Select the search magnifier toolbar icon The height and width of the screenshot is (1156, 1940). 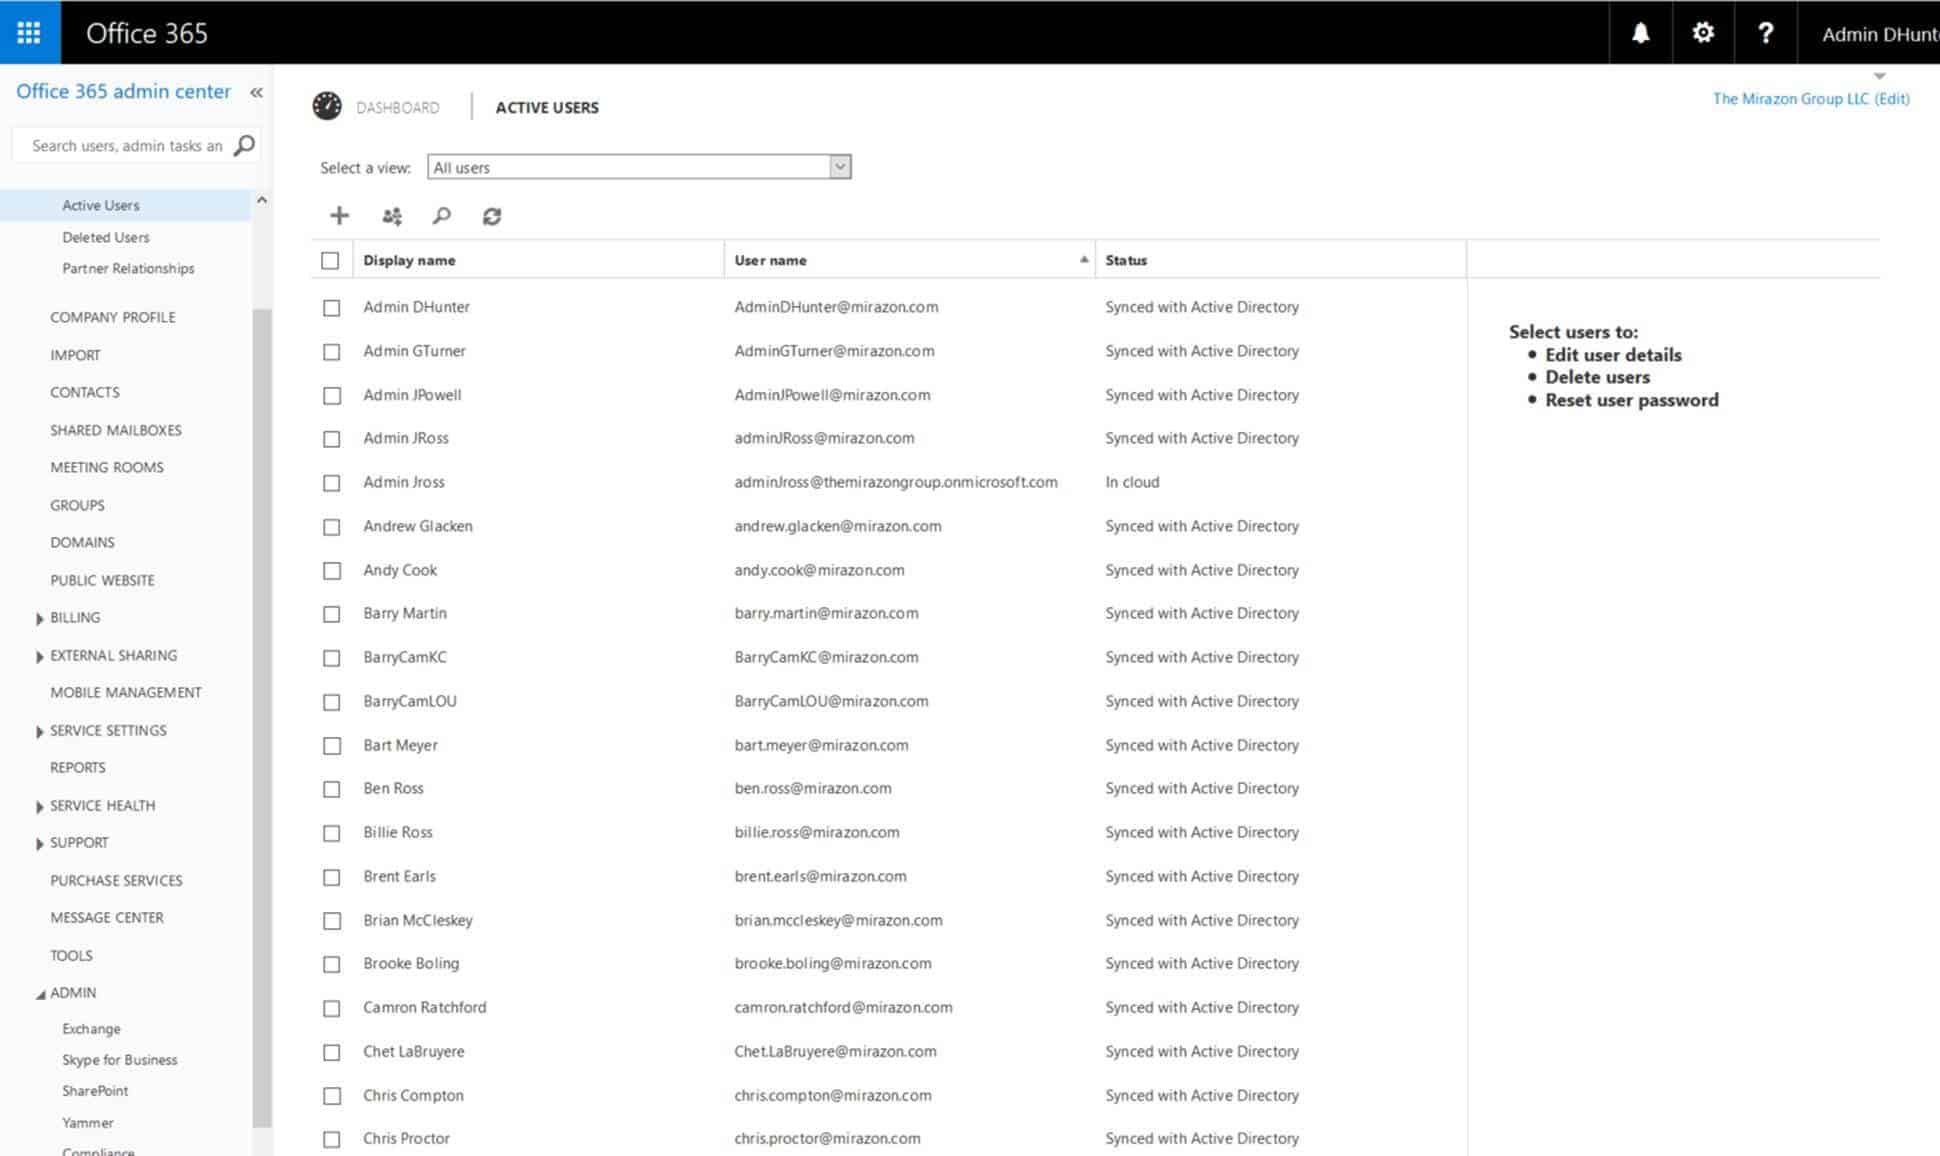(441, 215)
